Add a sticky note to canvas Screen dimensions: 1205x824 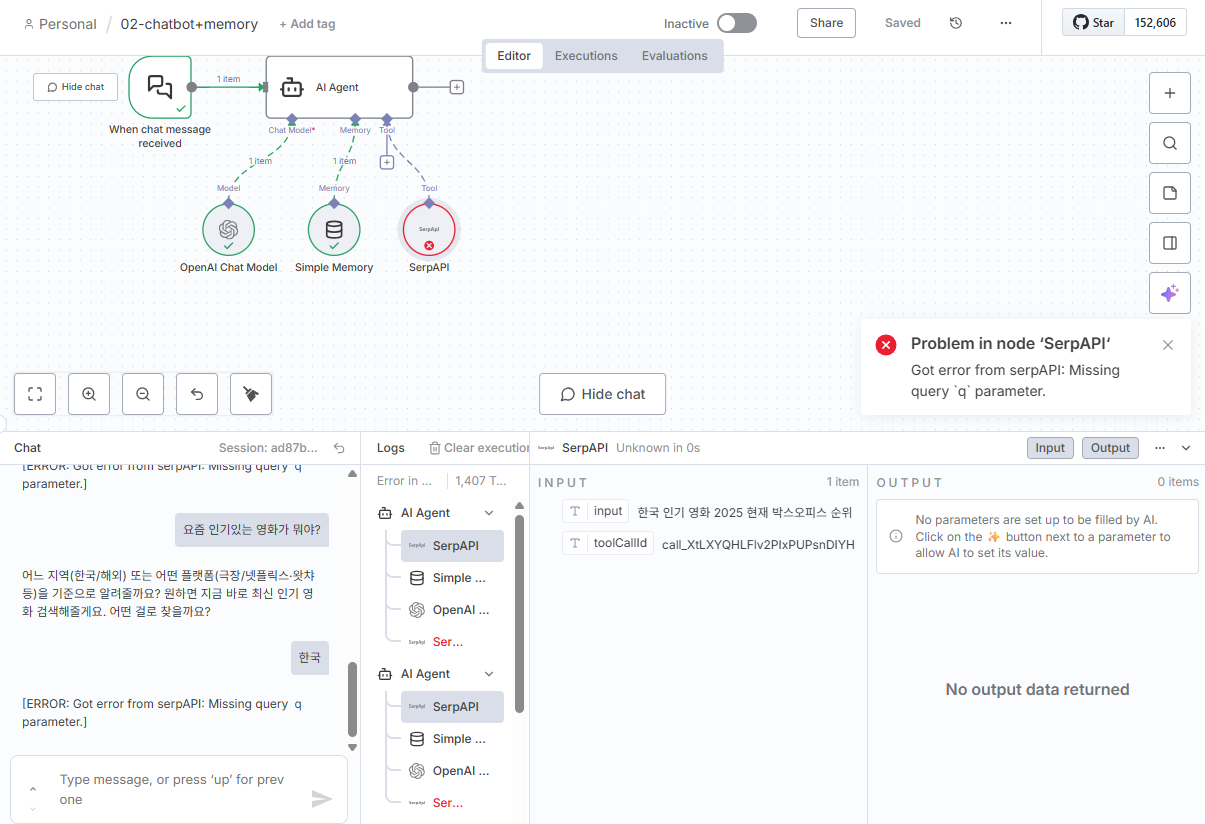pos(1169,193)
